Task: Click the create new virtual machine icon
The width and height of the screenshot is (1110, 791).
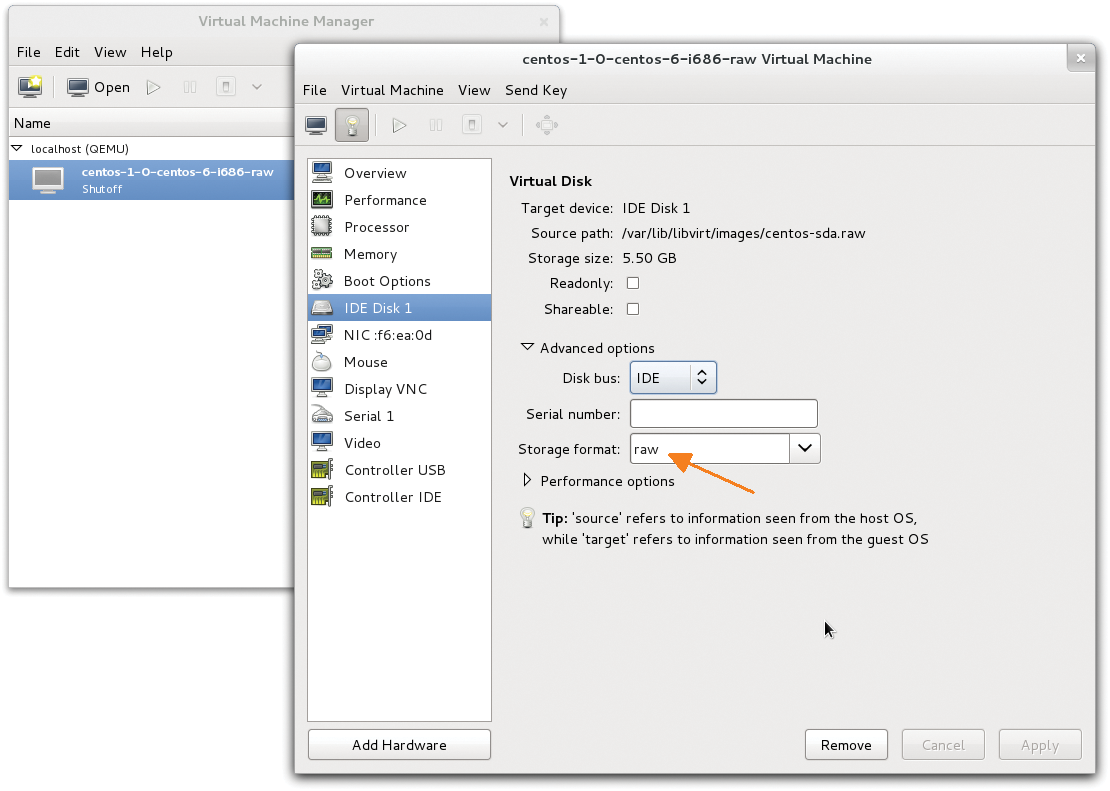Action: click(x=30, y=86)
